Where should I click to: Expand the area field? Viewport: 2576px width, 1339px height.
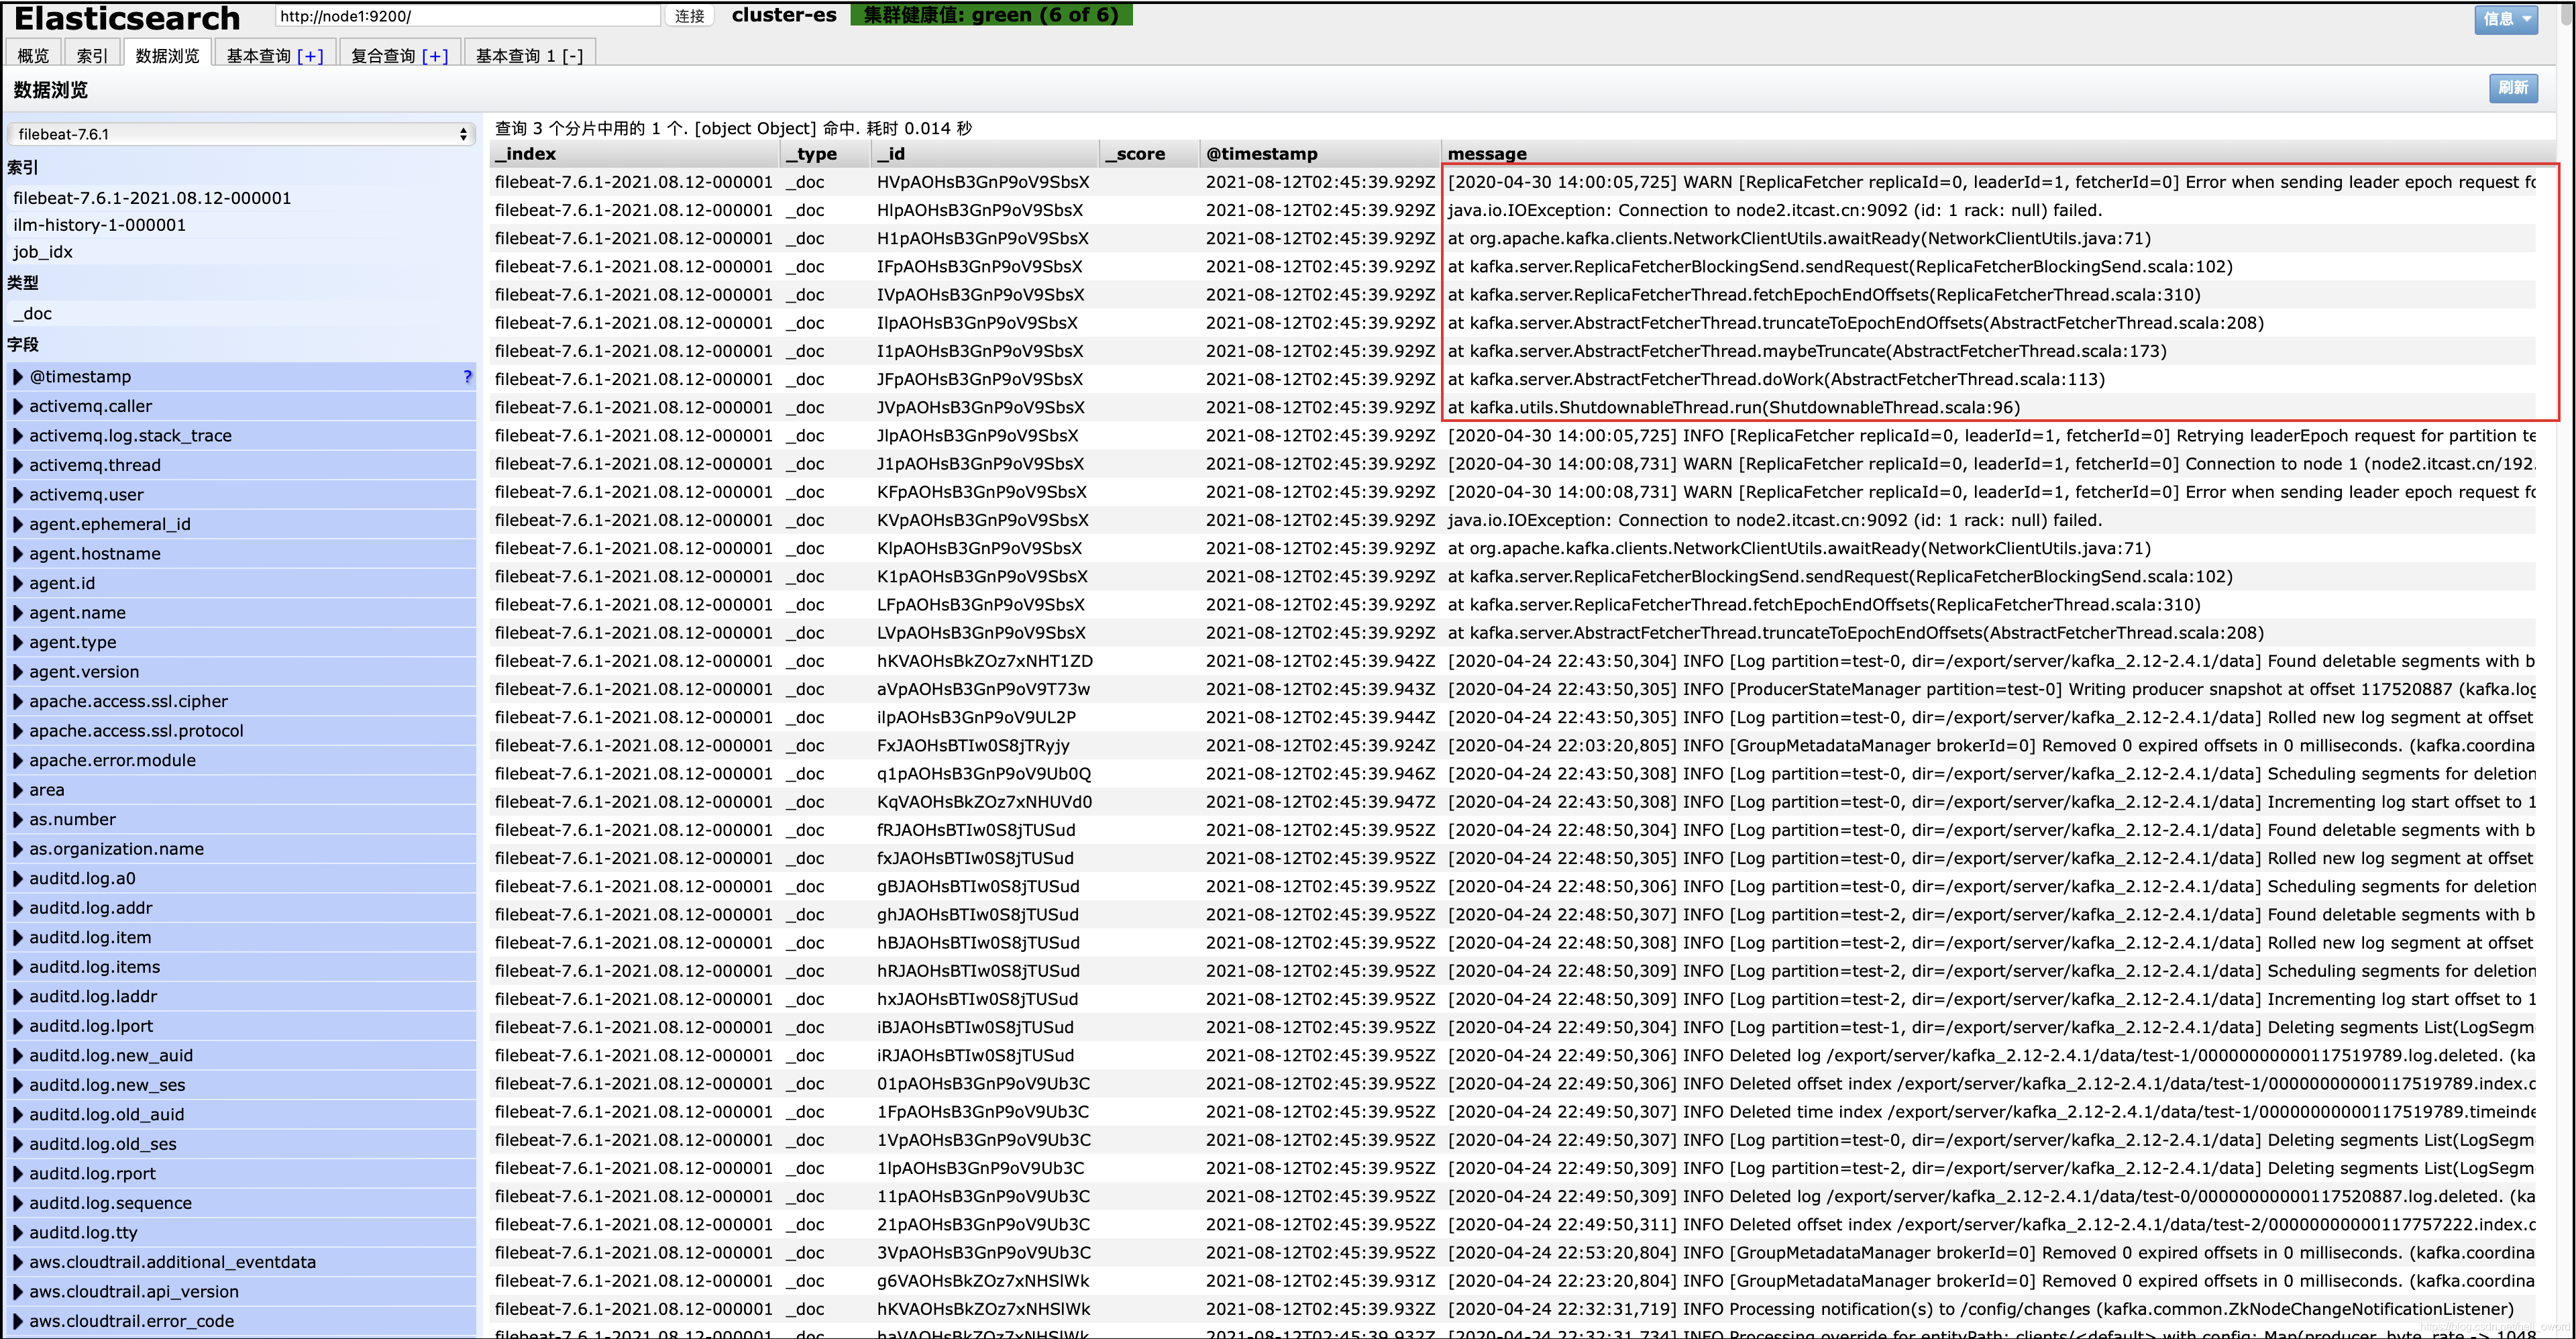coord(241,790)
